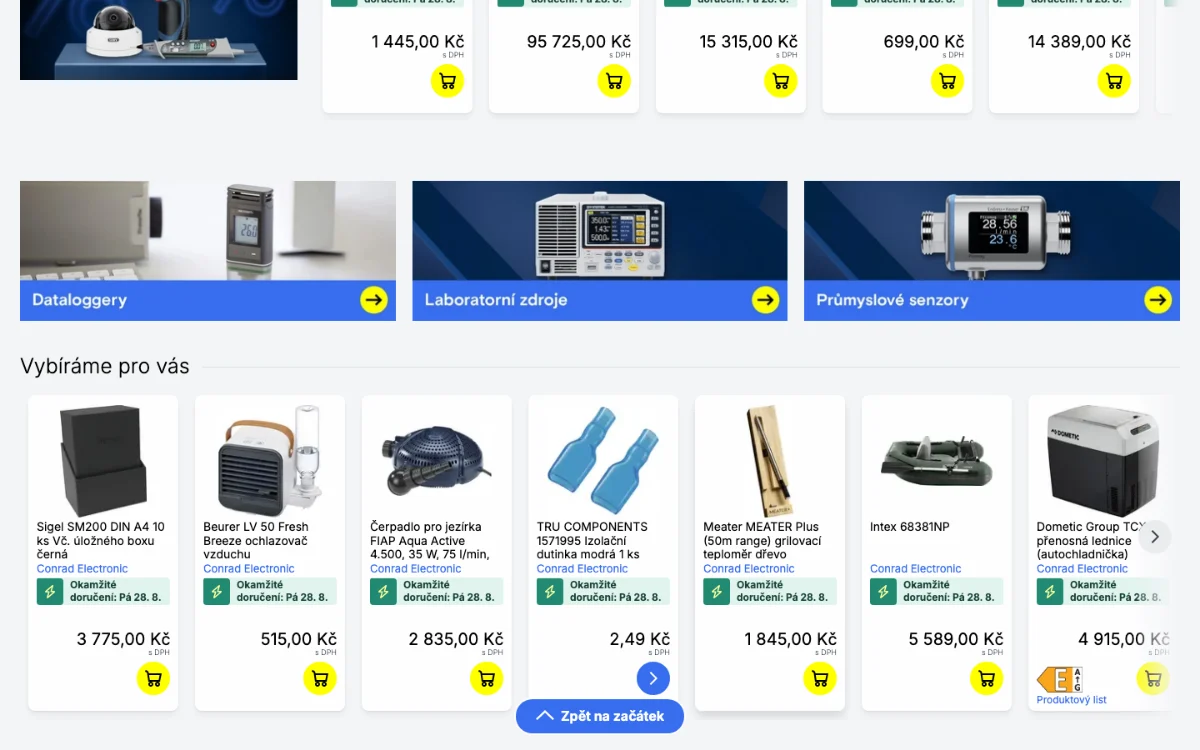1200x750 pixels.
Task: Open Intex 68381NP product title
Action: pos(910,527)
